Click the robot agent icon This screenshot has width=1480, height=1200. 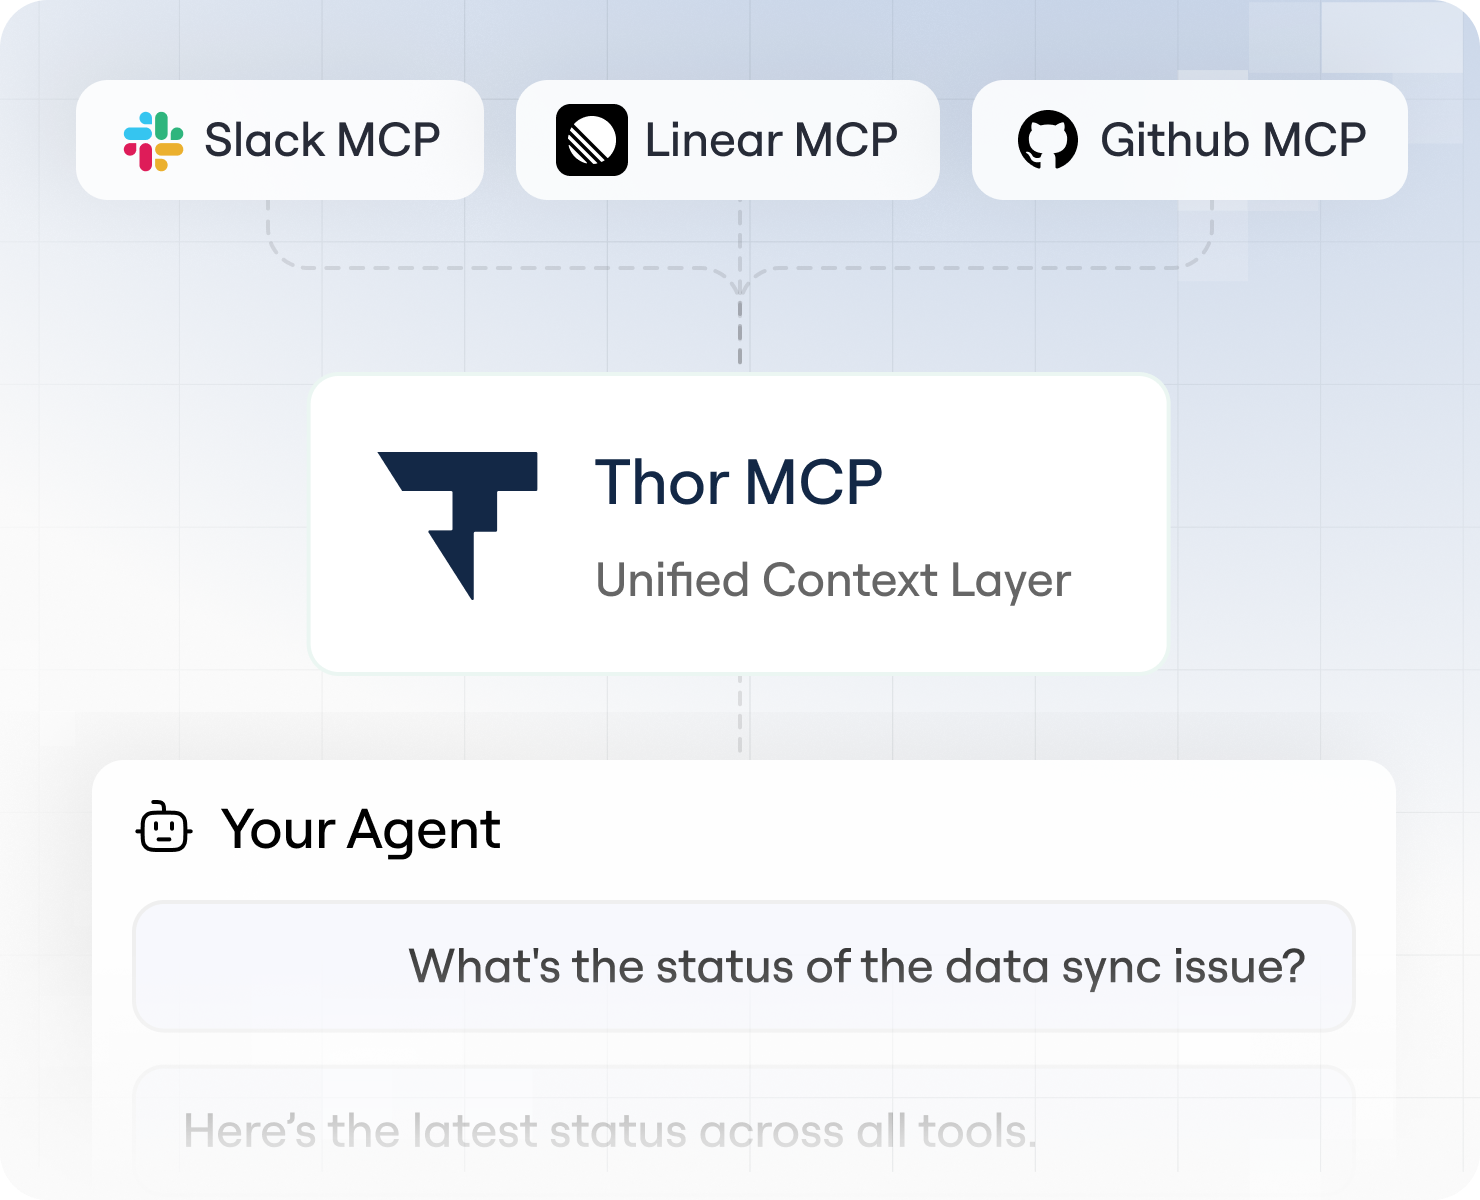[164, 827]
